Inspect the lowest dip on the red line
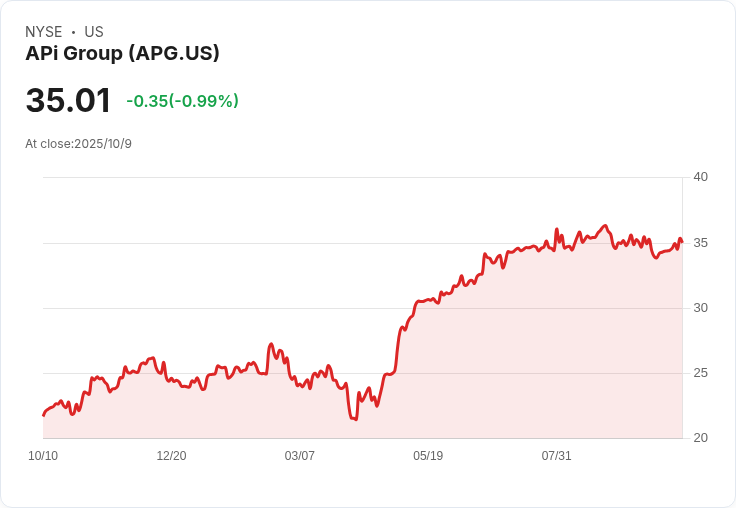The image size is (736, 508). (x=355, y=419)
